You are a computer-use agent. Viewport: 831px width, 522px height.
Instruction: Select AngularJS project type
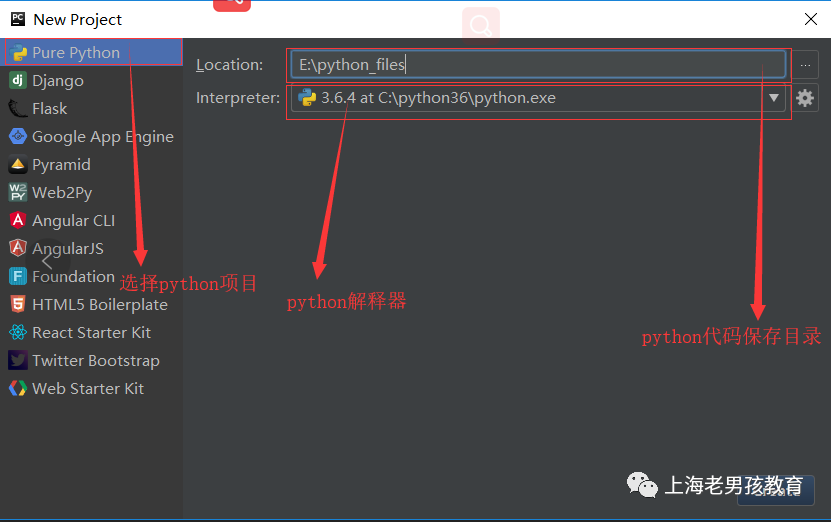click(92, 248)
